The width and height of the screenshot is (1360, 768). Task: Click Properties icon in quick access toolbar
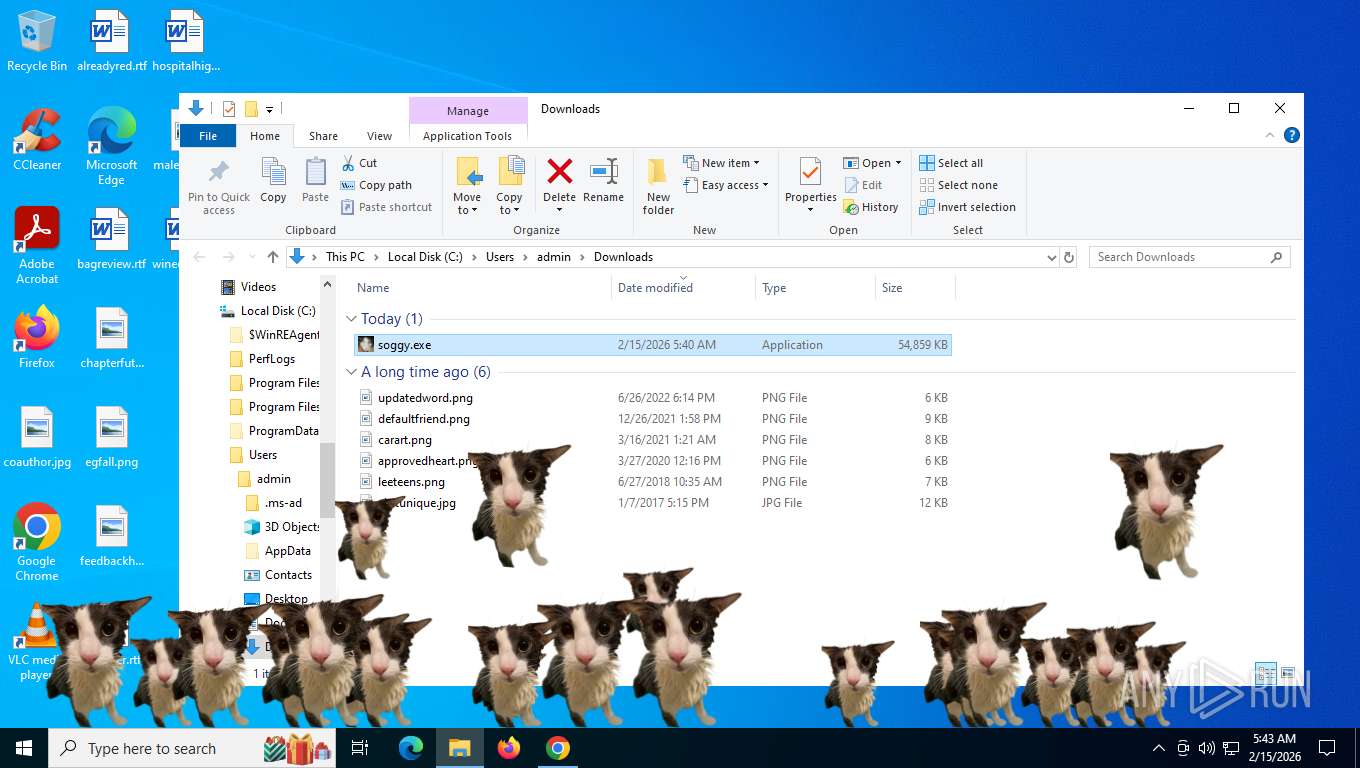229,109
